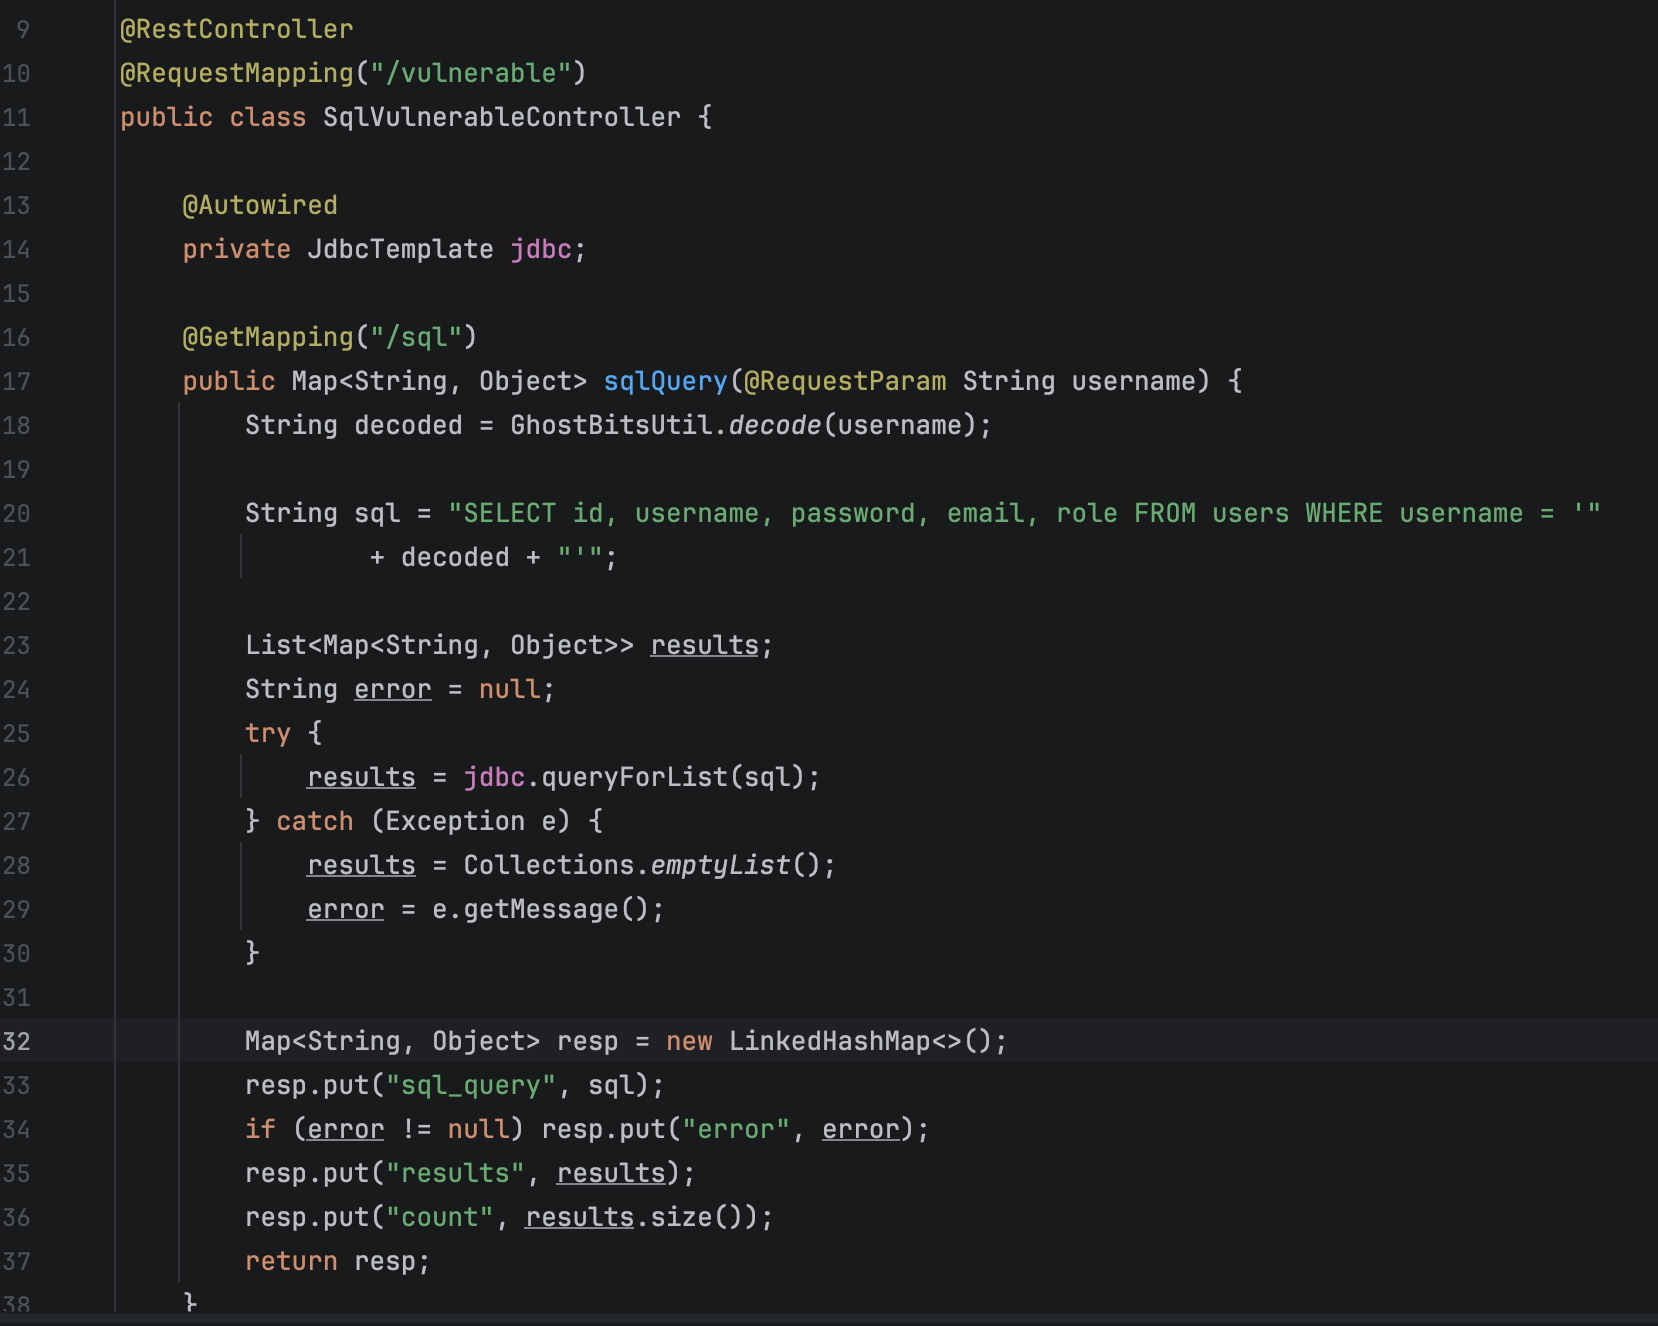1658x1326 pixels.
Task: Click the @RestController annotation
Action: click(x=236, y=29)
